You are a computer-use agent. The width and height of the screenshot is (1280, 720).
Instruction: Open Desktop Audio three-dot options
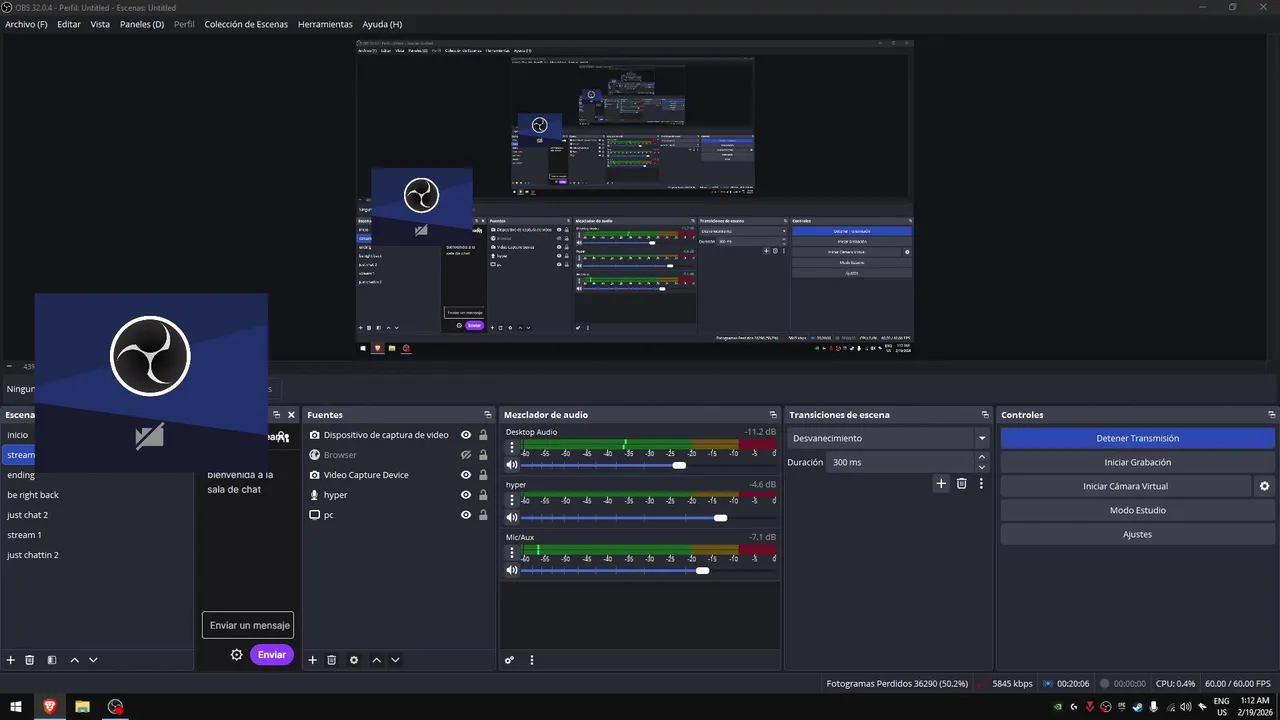point(512,447)
